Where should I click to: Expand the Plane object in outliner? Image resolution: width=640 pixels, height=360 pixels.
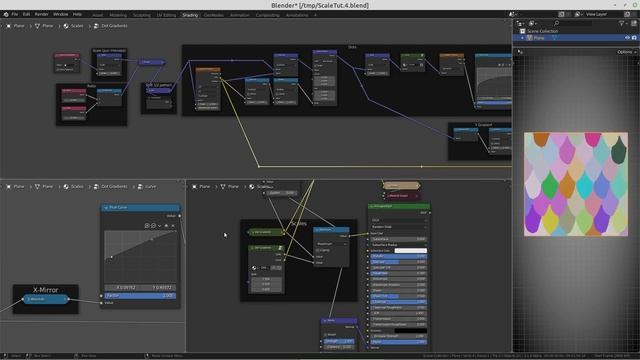pos(522,38)
